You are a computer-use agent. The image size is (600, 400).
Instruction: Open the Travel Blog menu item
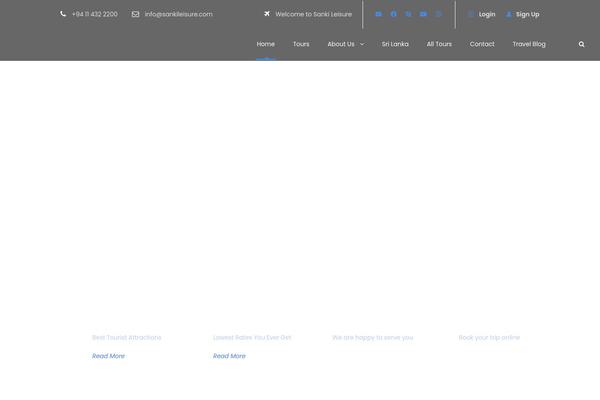tap(529, 44)
